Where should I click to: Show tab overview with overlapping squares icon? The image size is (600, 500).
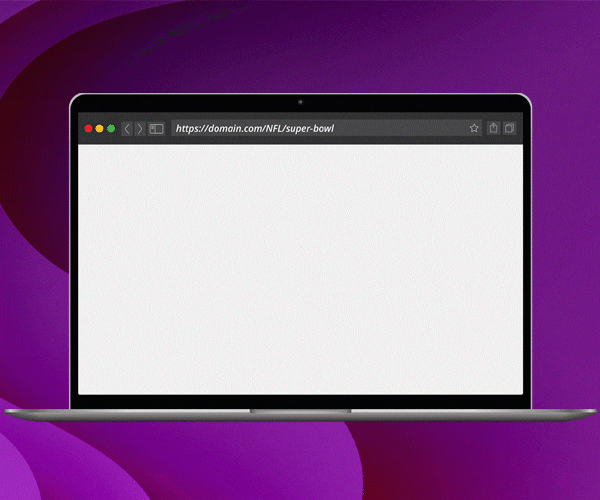509,128
